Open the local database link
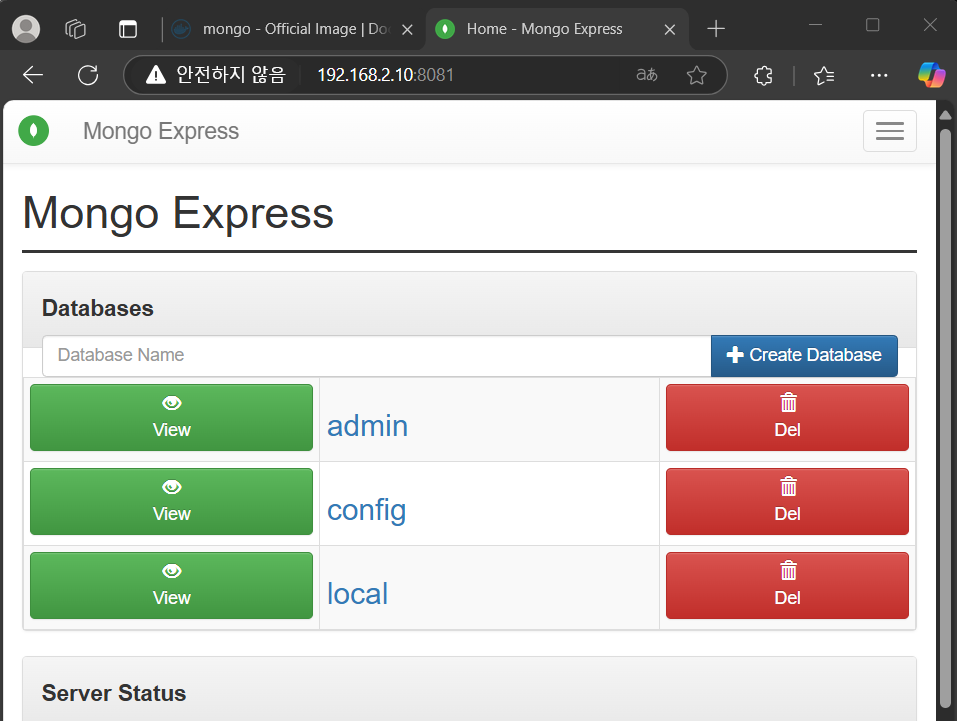This screenshot has width=957, height=721. coord(358,594)
